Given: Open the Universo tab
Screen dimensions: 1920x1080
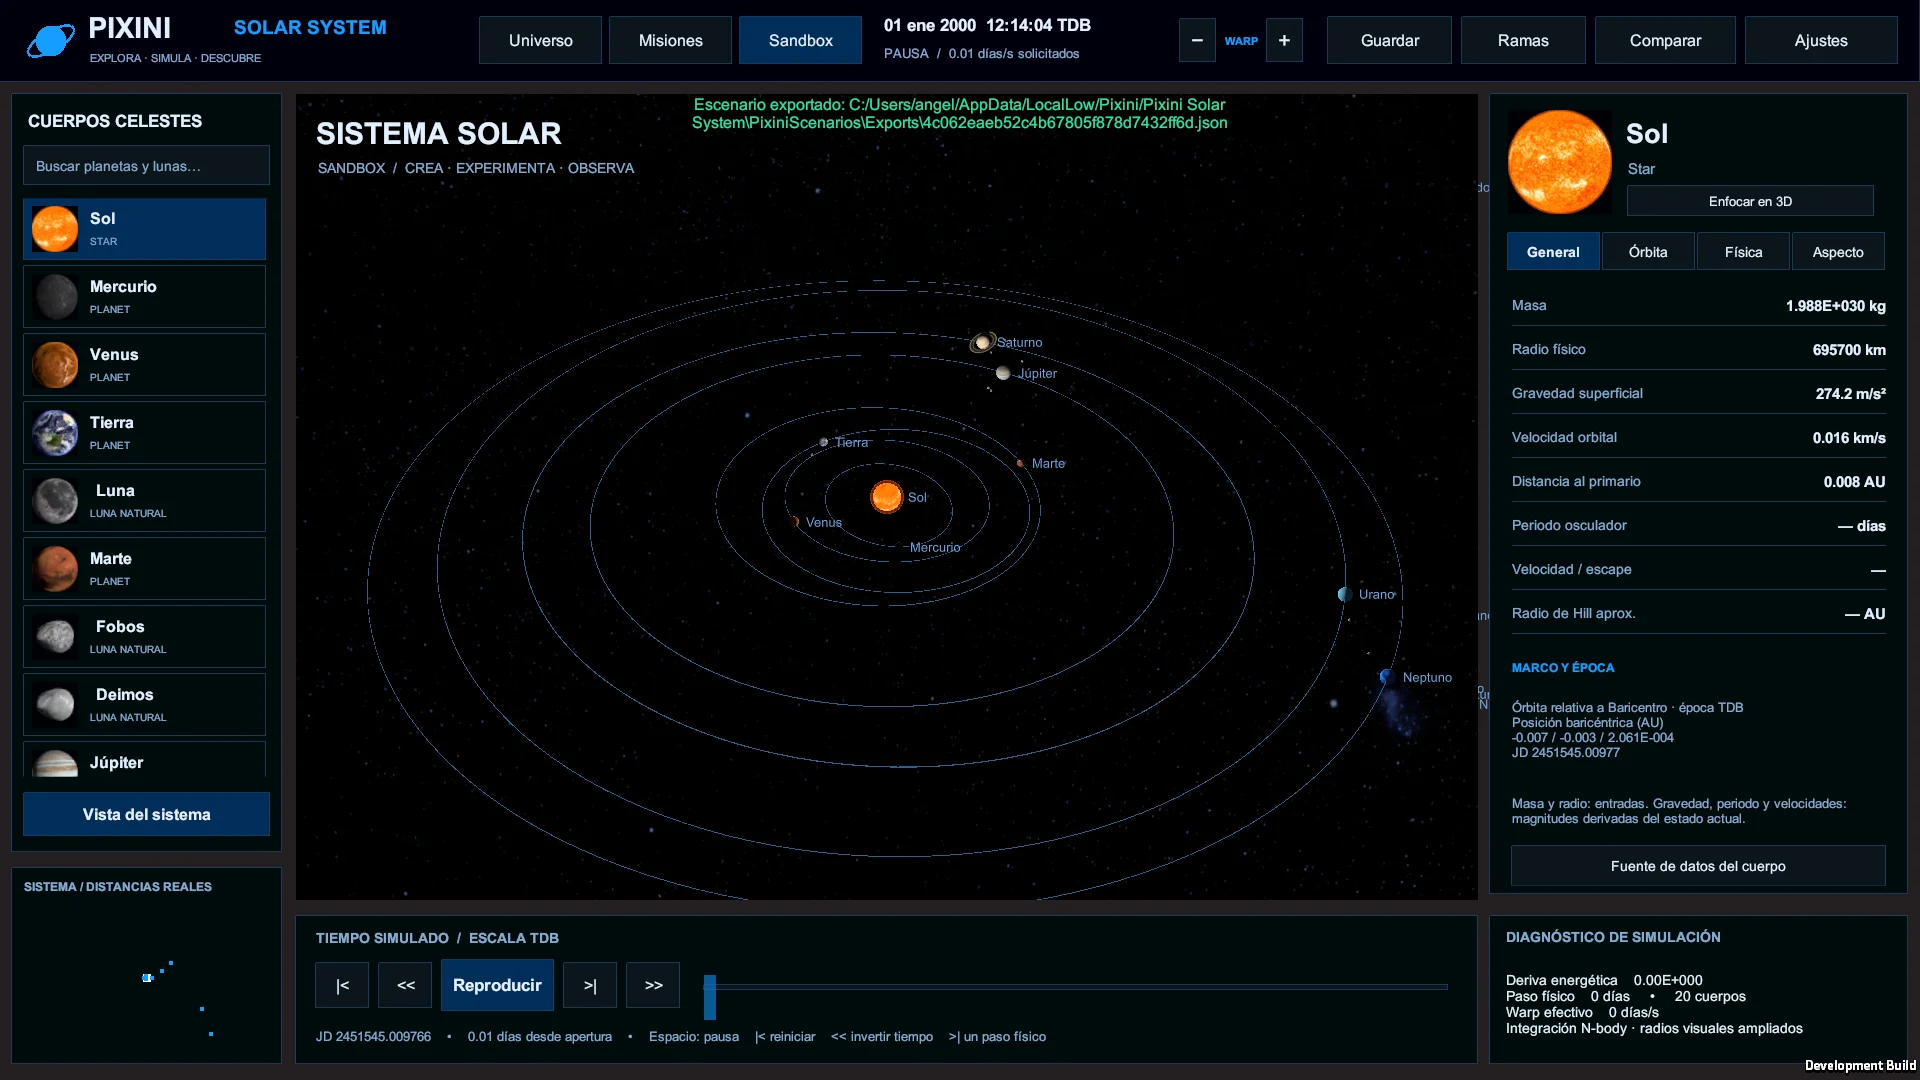Looking at the screenshot, I should point(540,40).
